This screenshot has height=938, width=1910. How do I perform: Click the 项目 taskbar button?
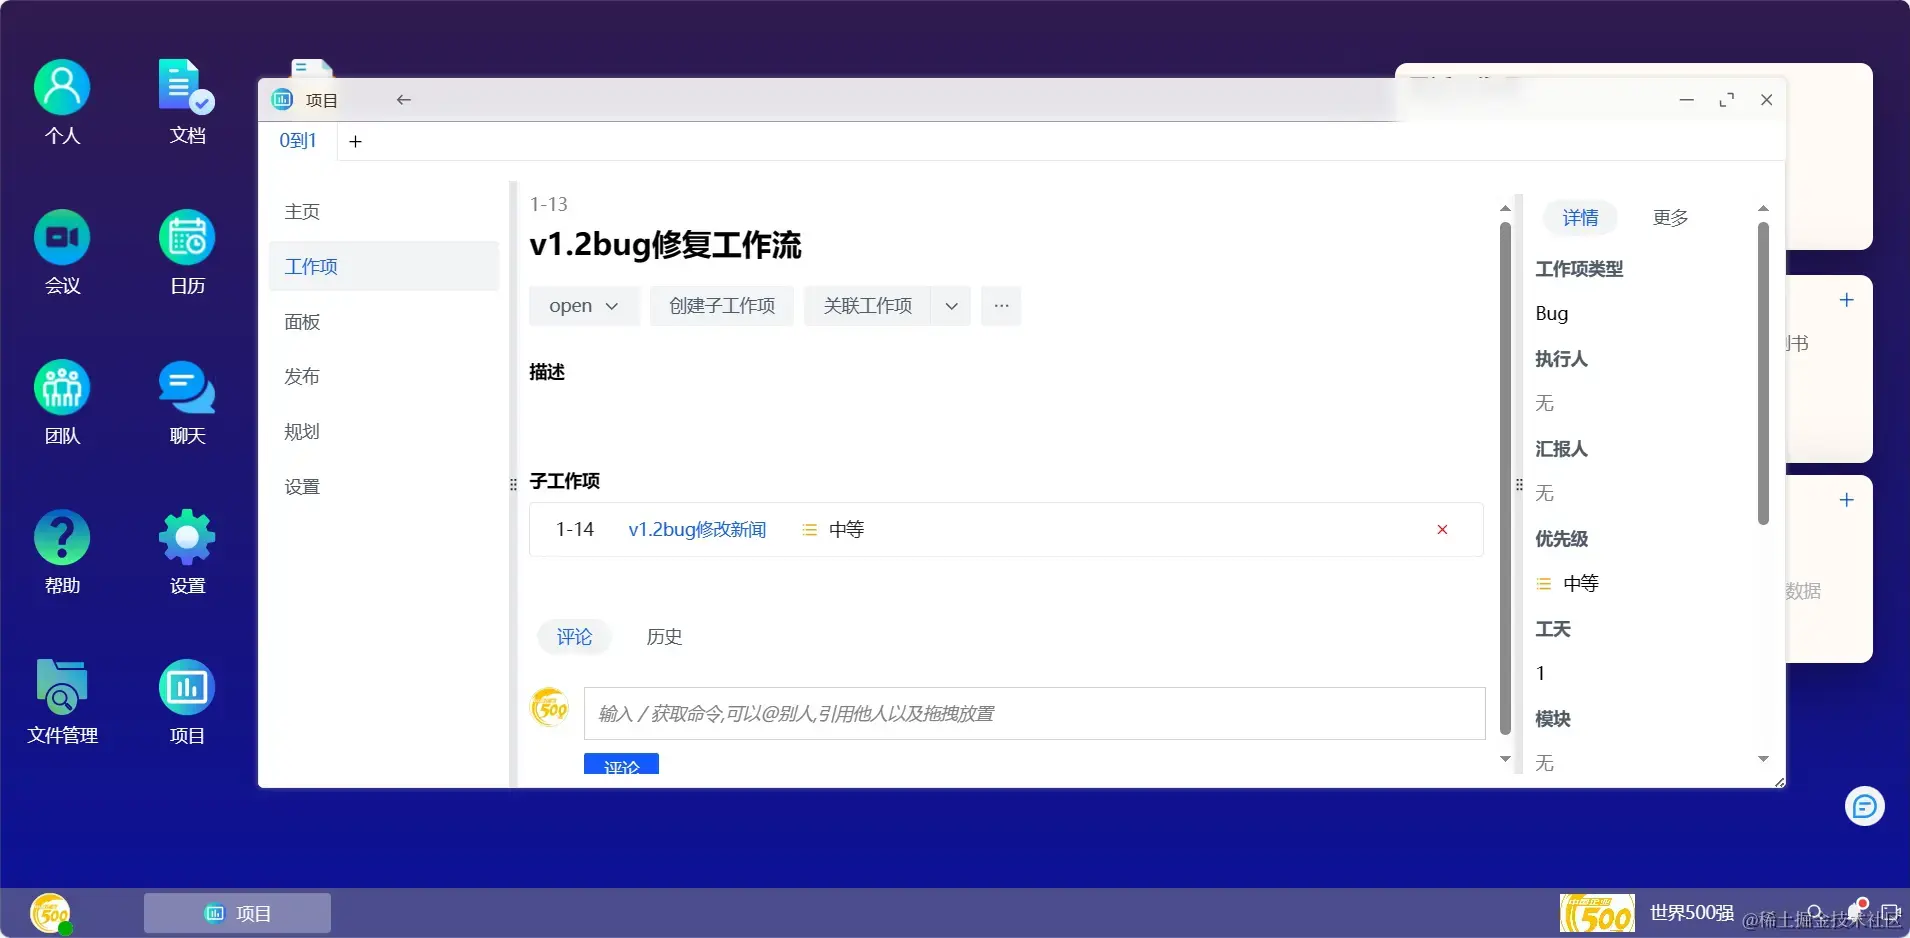click(237, 913)
